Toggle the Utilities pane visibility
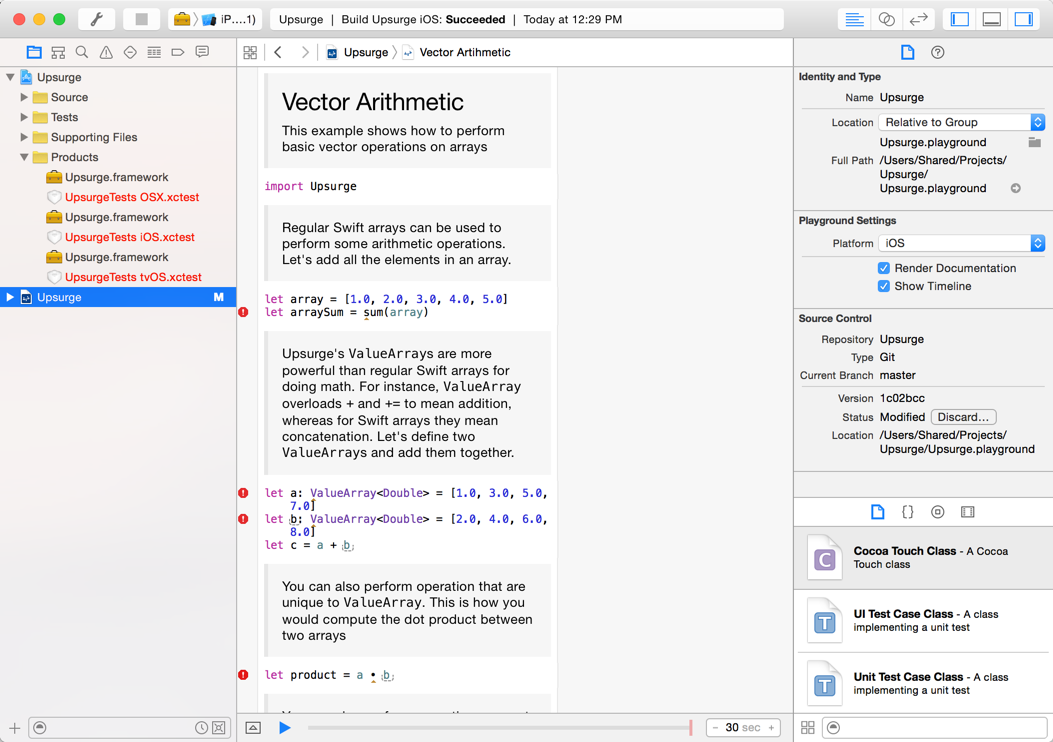Screen dimensions: 1053x742 1023,19
